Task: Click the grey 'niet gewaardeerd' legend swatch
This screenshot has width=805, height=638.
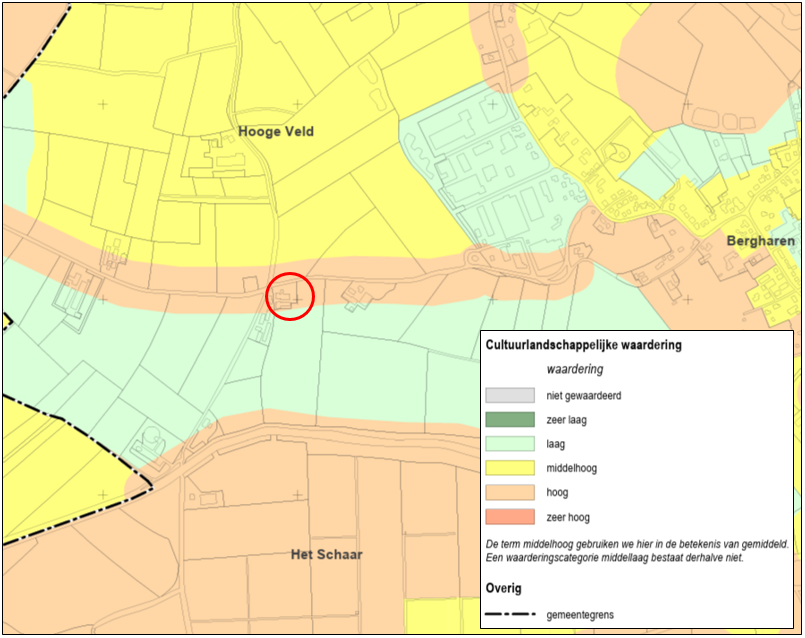Action: point(510,395)
